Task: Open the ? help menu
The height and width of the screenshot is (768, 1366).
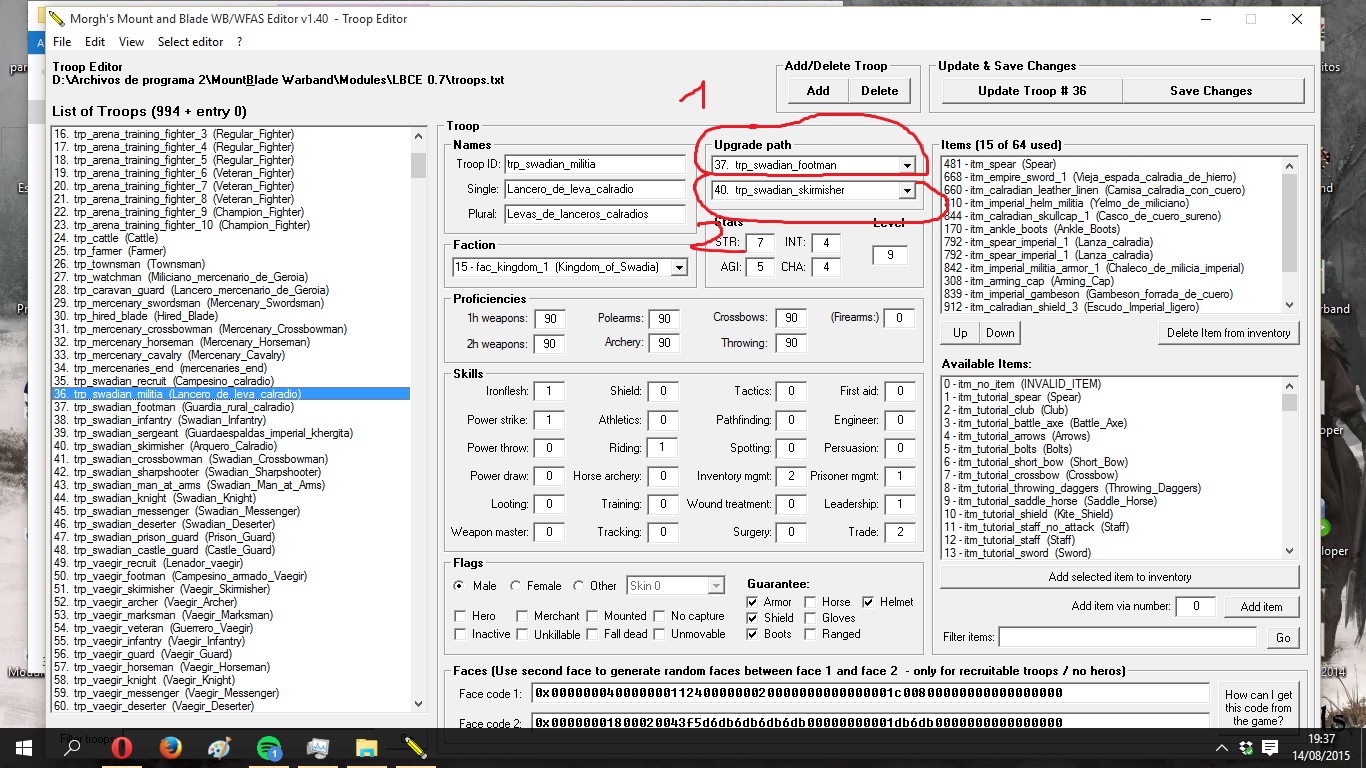Action: tap(239, 42)
